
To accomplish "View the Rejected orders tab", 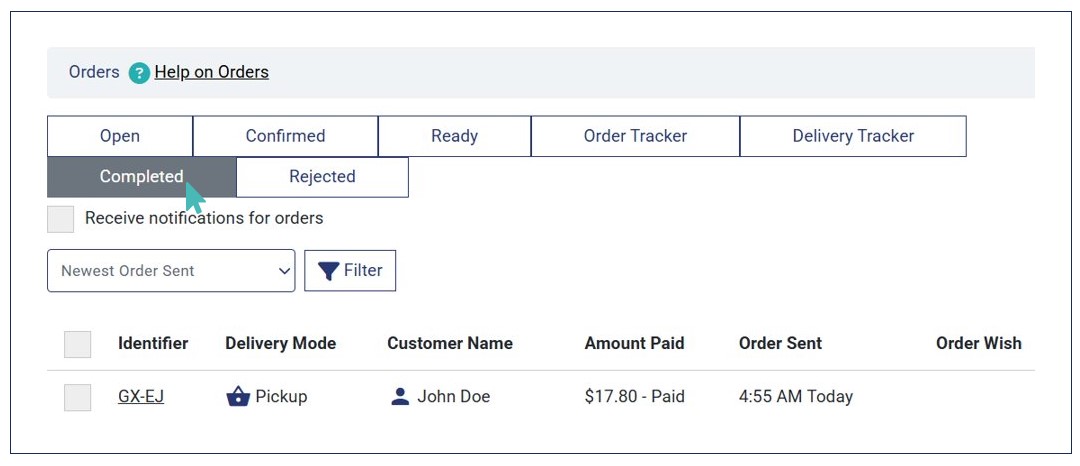I will pos(322,177).
